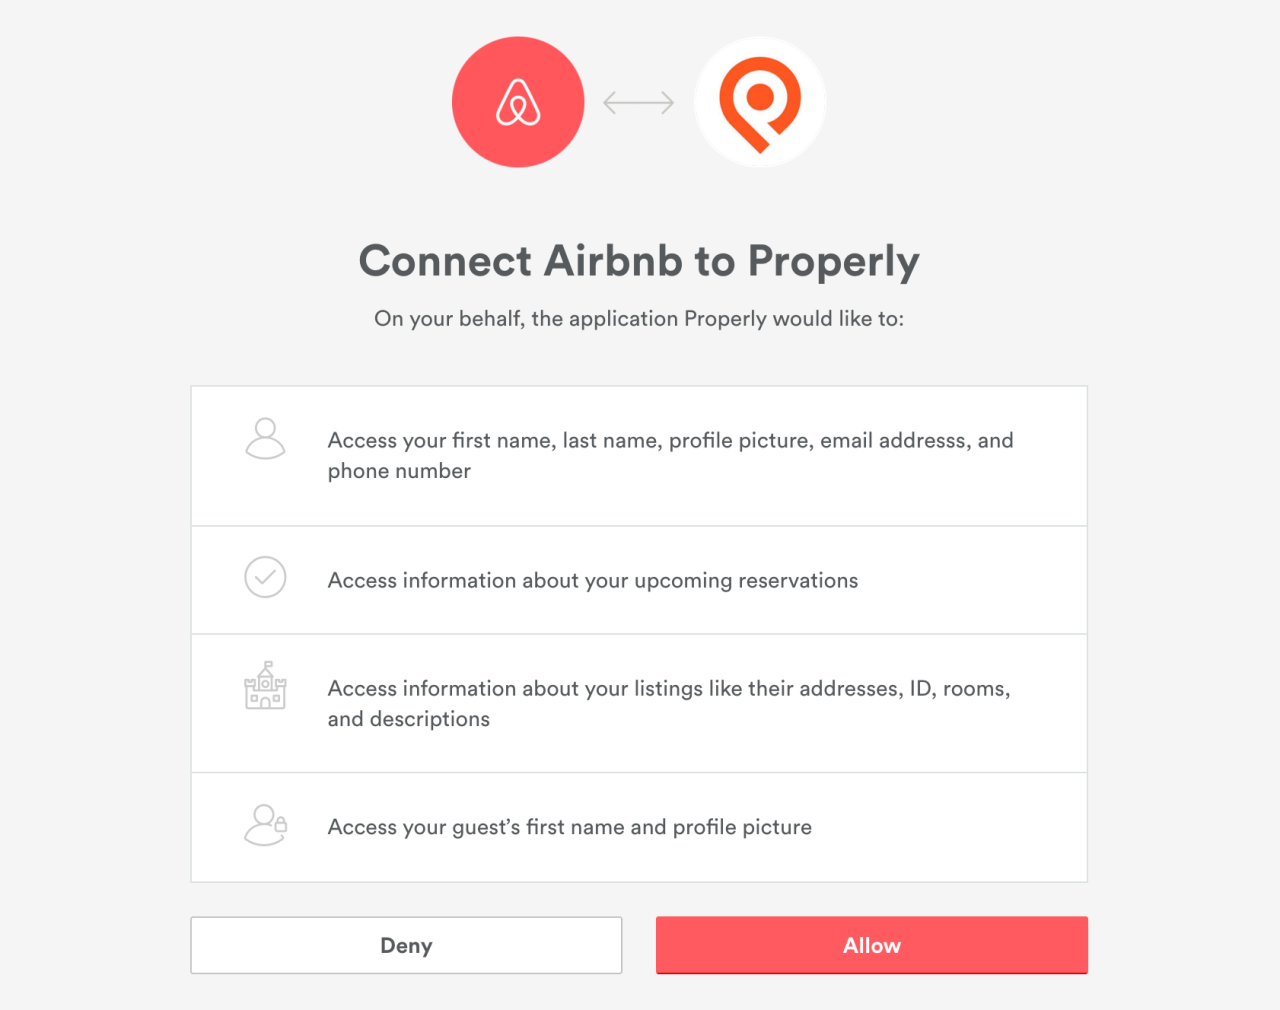
Task: Click the word "Properly" in the heading
Action: click(833, 261)
